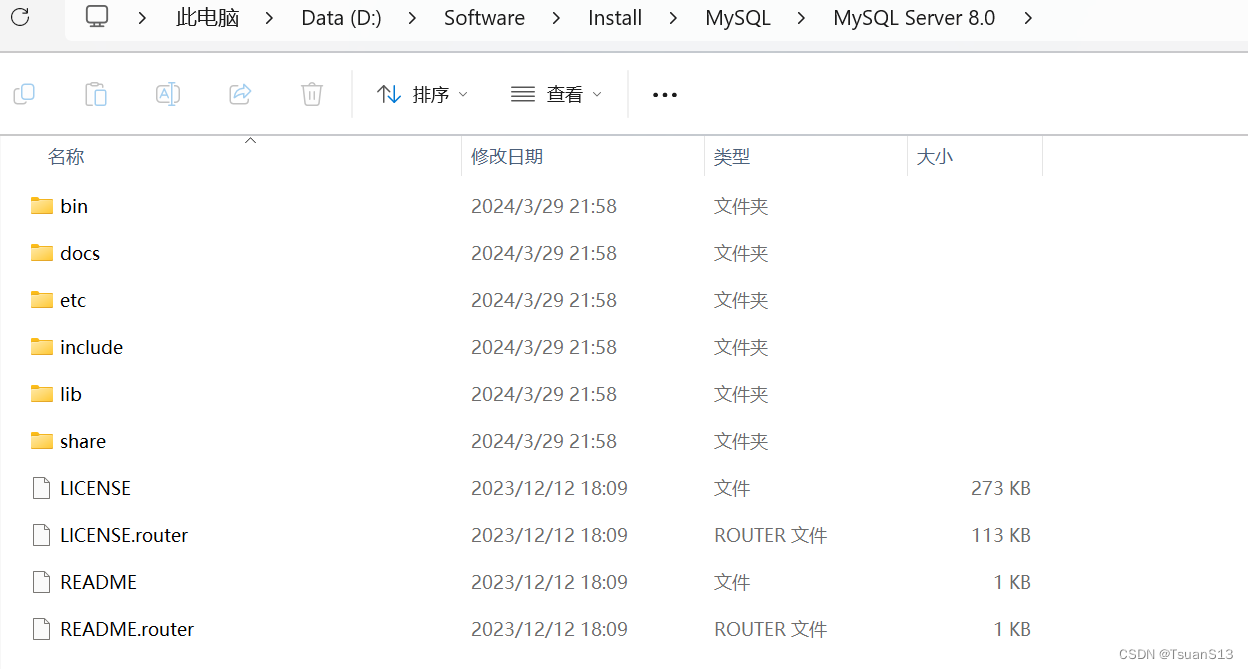Click the include folder icon

(x=42, y=347)
